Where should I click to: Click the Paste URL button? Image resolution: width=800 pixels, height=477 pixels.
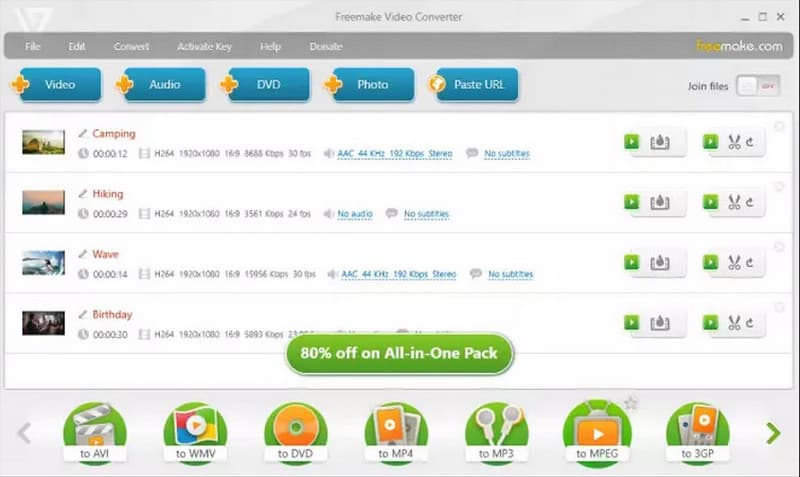pos(473,85)
